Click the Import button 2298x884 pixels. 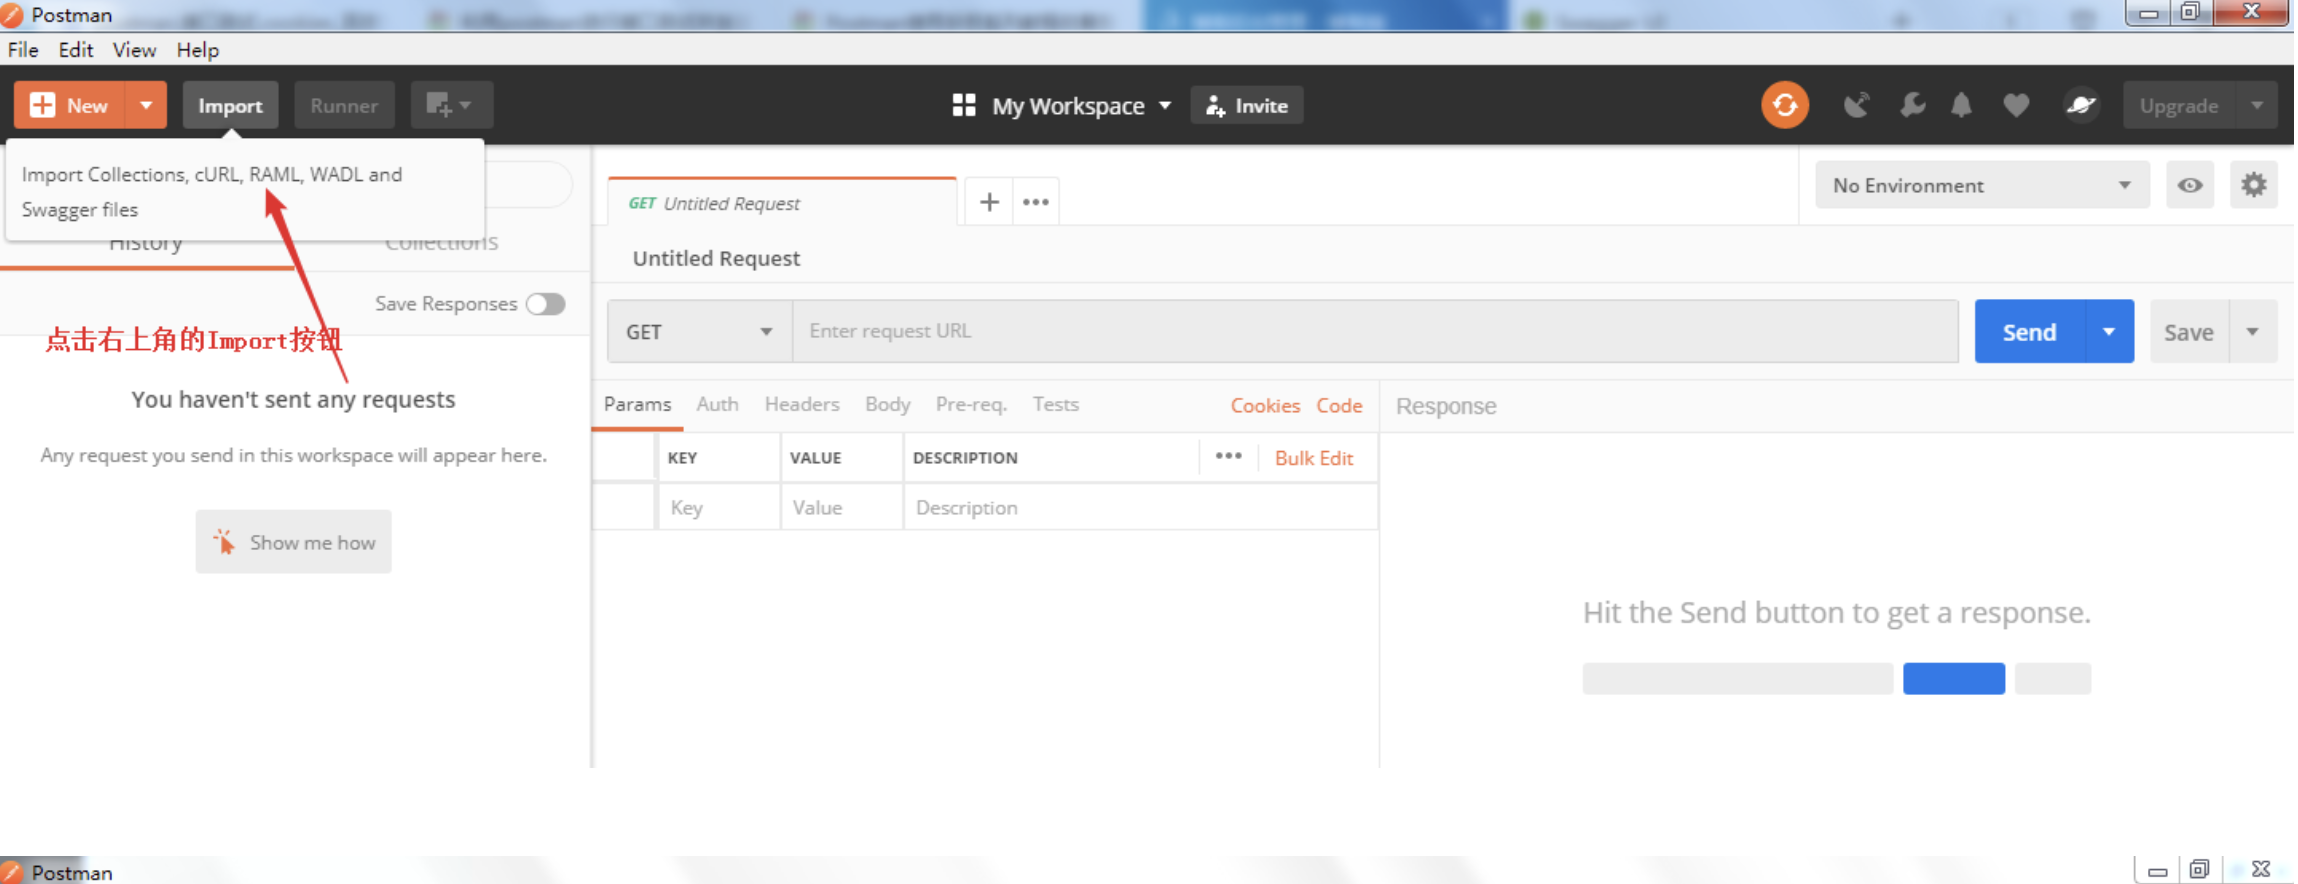(x=230, y=106)
